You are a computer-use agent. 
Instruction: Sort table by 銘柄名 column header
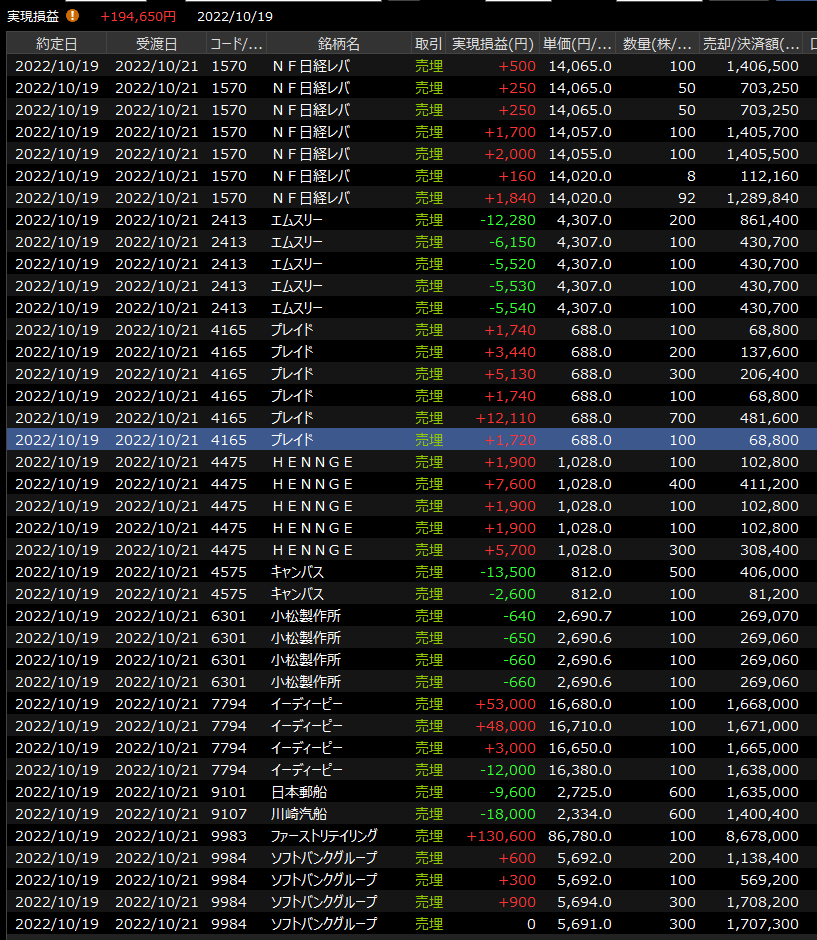point(338,44)
